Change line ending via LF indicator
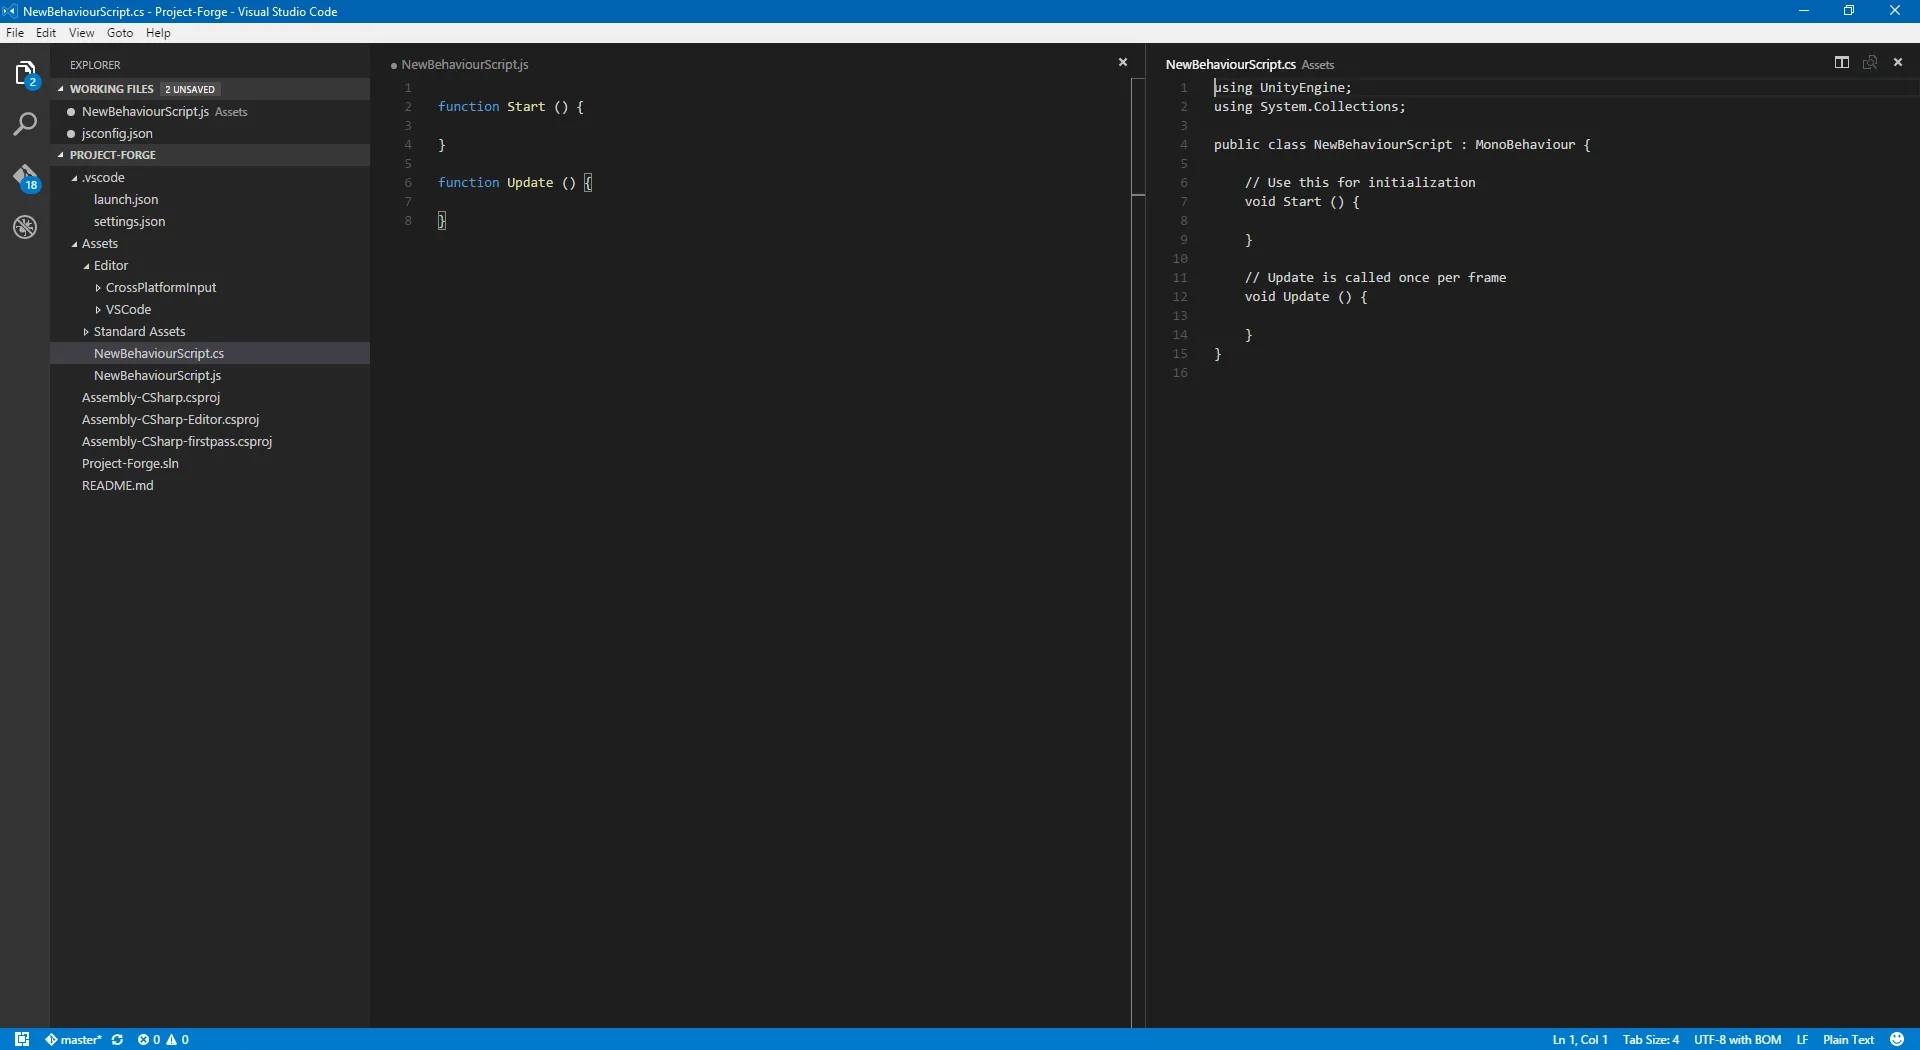This screenshot has height=1050, width=1920. (x=1802, y=1039)
